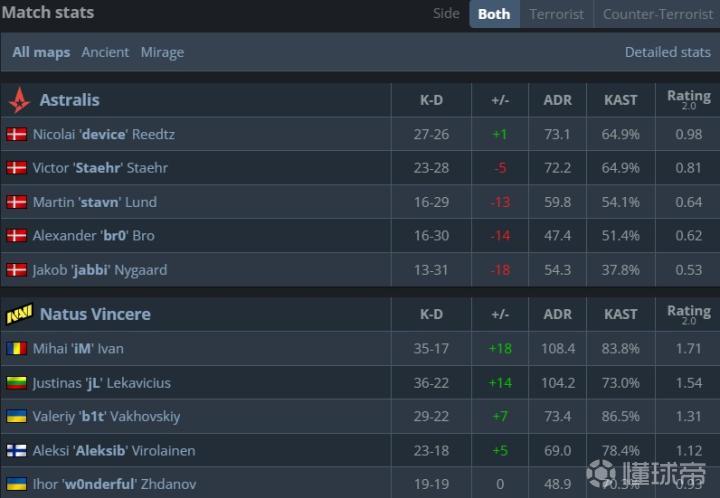Click the Danish flag beside jabbi
This screenshot has height=498, width=720.
click(x=16, y=270)
